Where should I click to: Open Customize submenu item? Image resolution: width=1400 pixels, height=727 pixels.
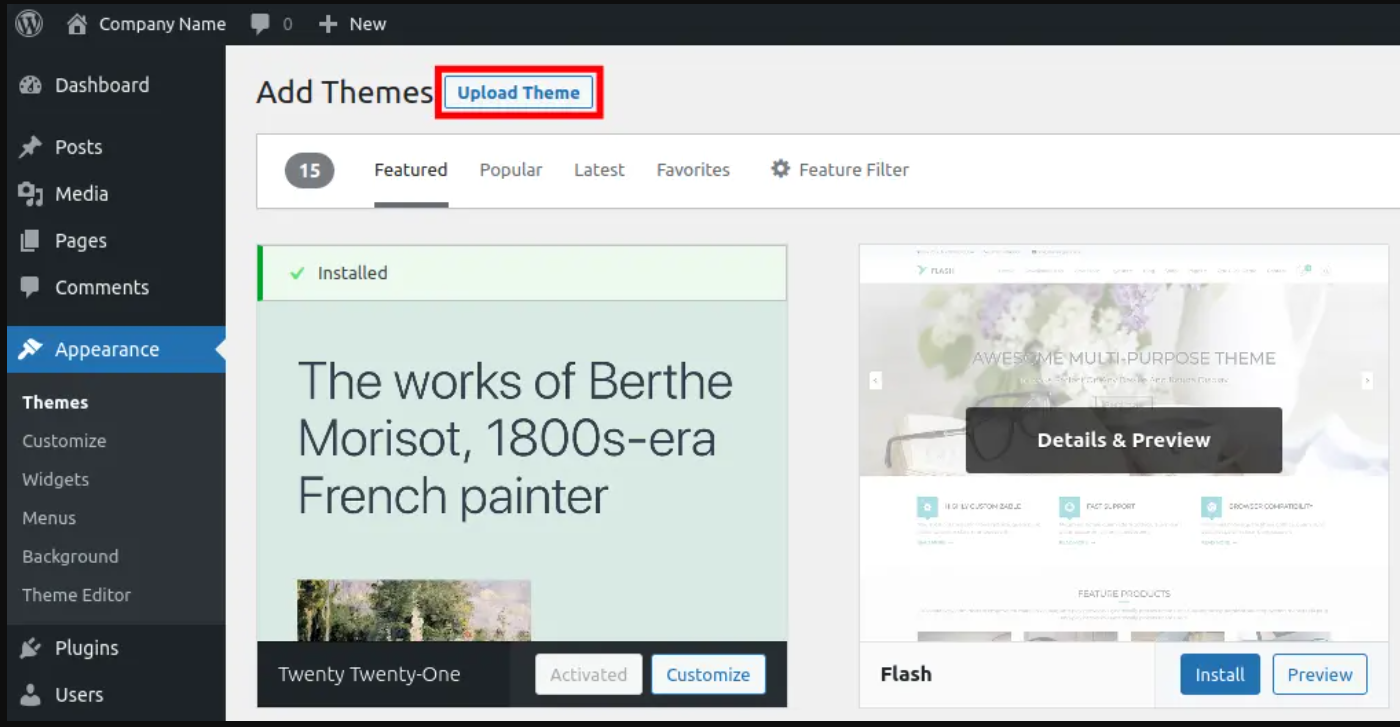coord(64,441)
